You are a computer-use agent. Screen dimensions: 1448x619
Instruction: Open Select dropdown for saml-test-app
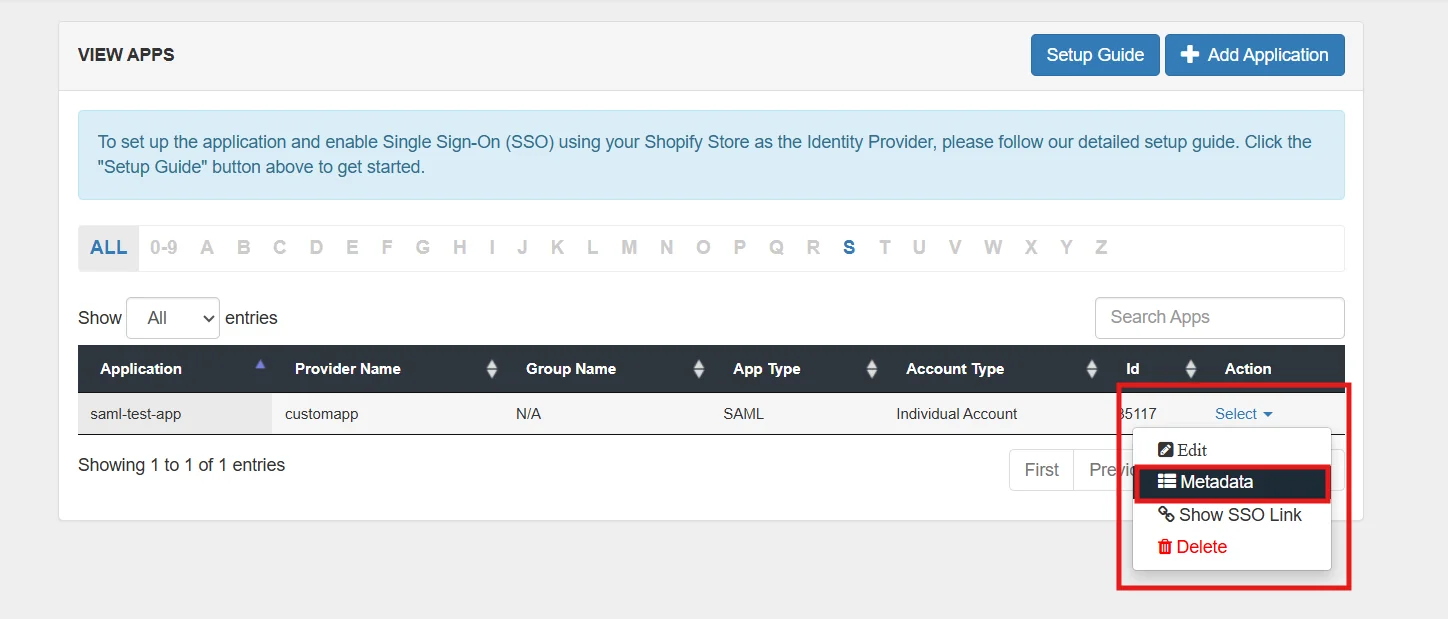(x=1244, y=414)
